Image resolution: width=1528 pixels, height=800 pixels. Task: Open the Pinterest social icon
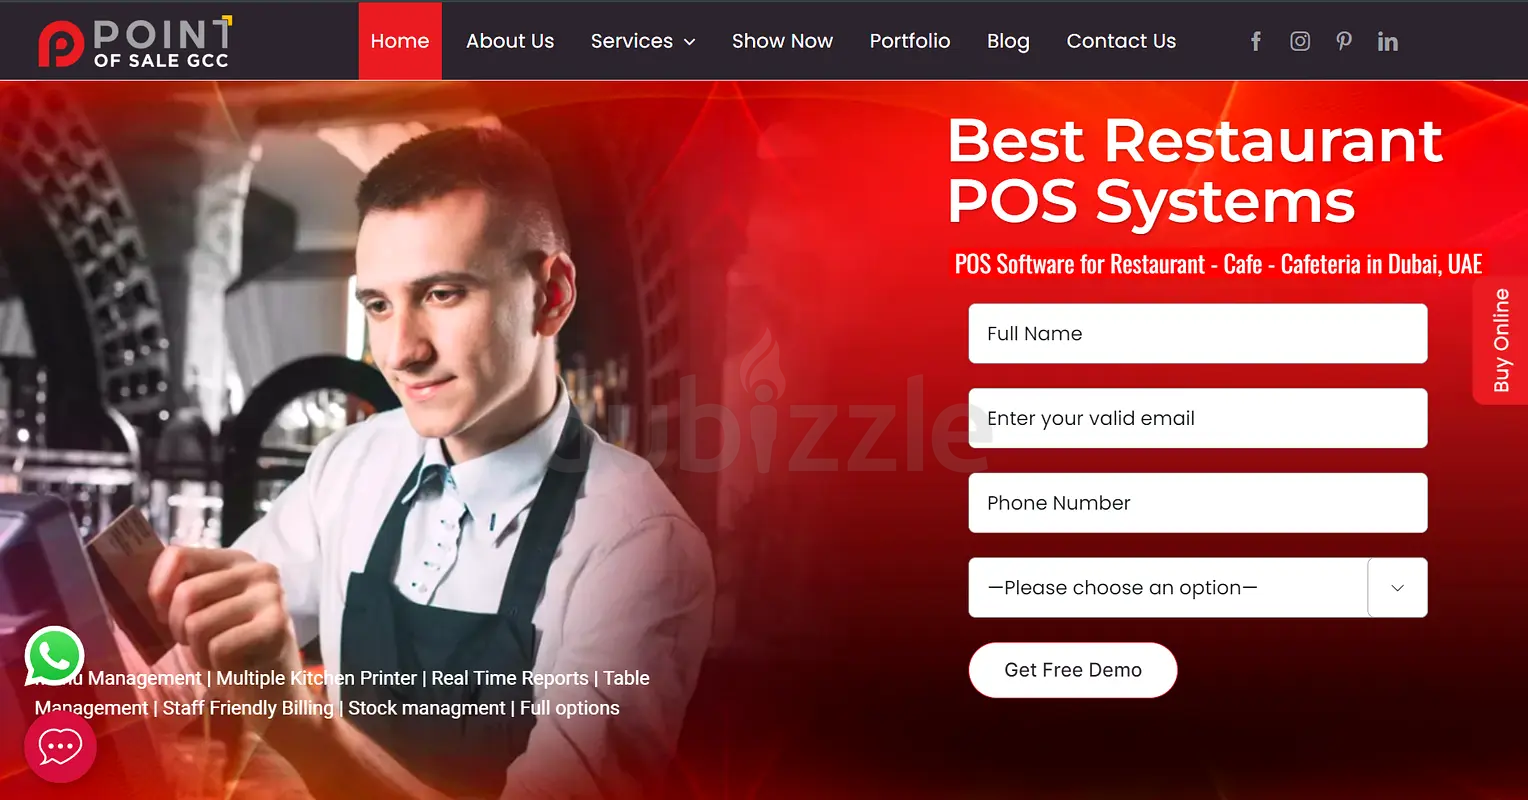point(1344,41)
